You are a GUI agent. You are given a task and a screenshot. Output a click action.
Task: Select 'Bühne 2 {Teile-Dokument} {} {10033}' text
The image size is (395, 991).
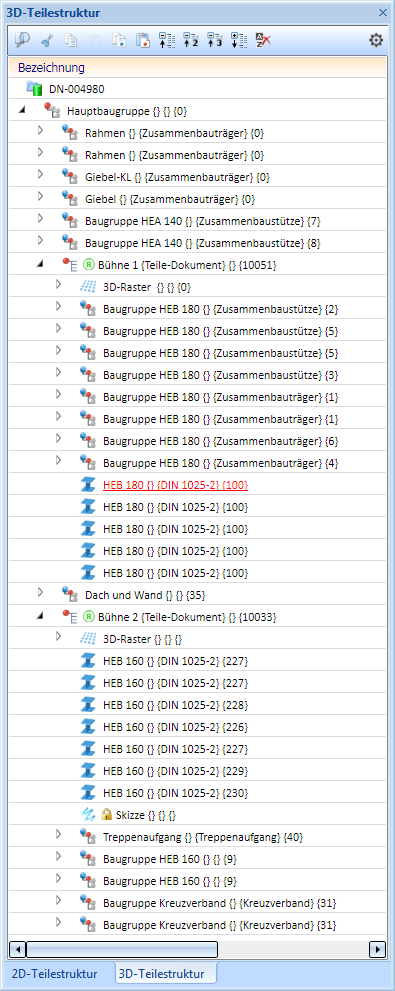[187, 617]
